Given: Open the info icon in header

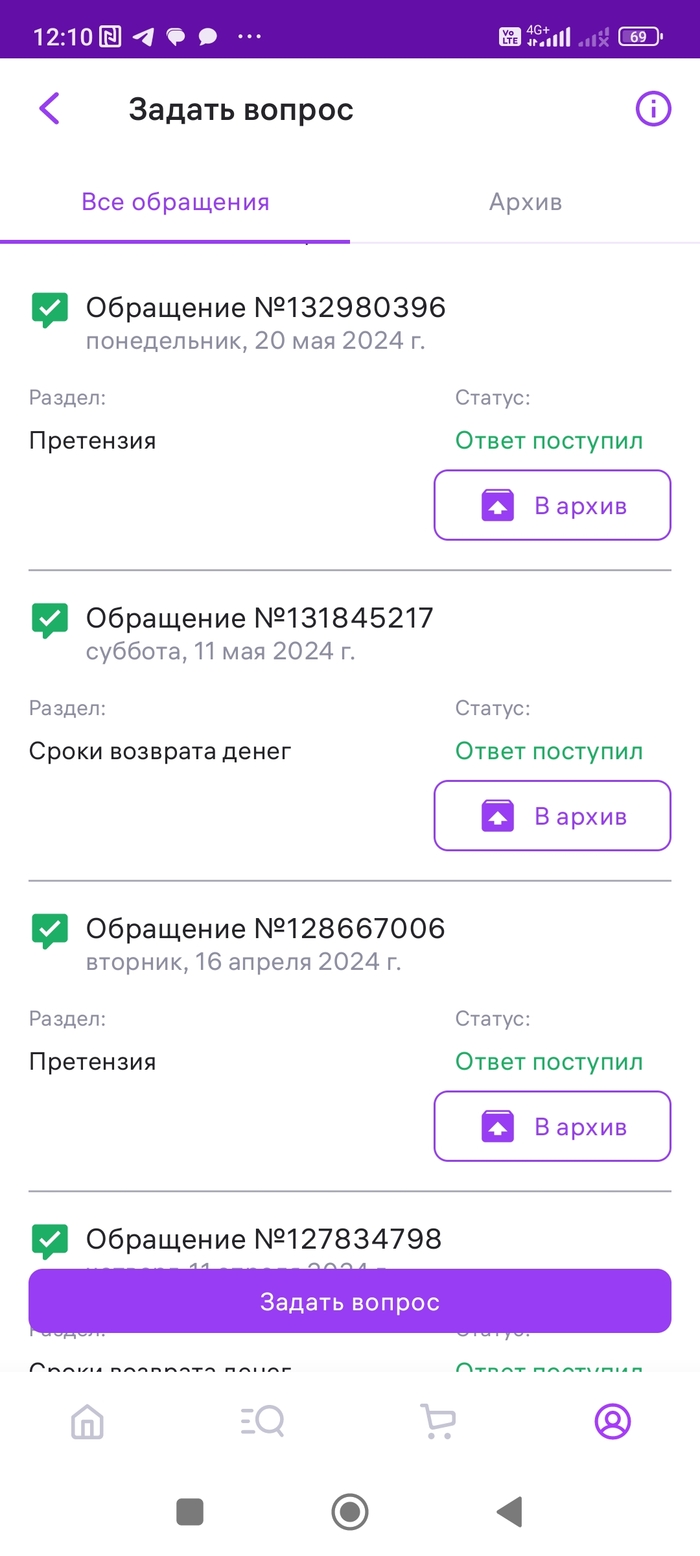Looking at the screenshot, I should coord(653,109).
